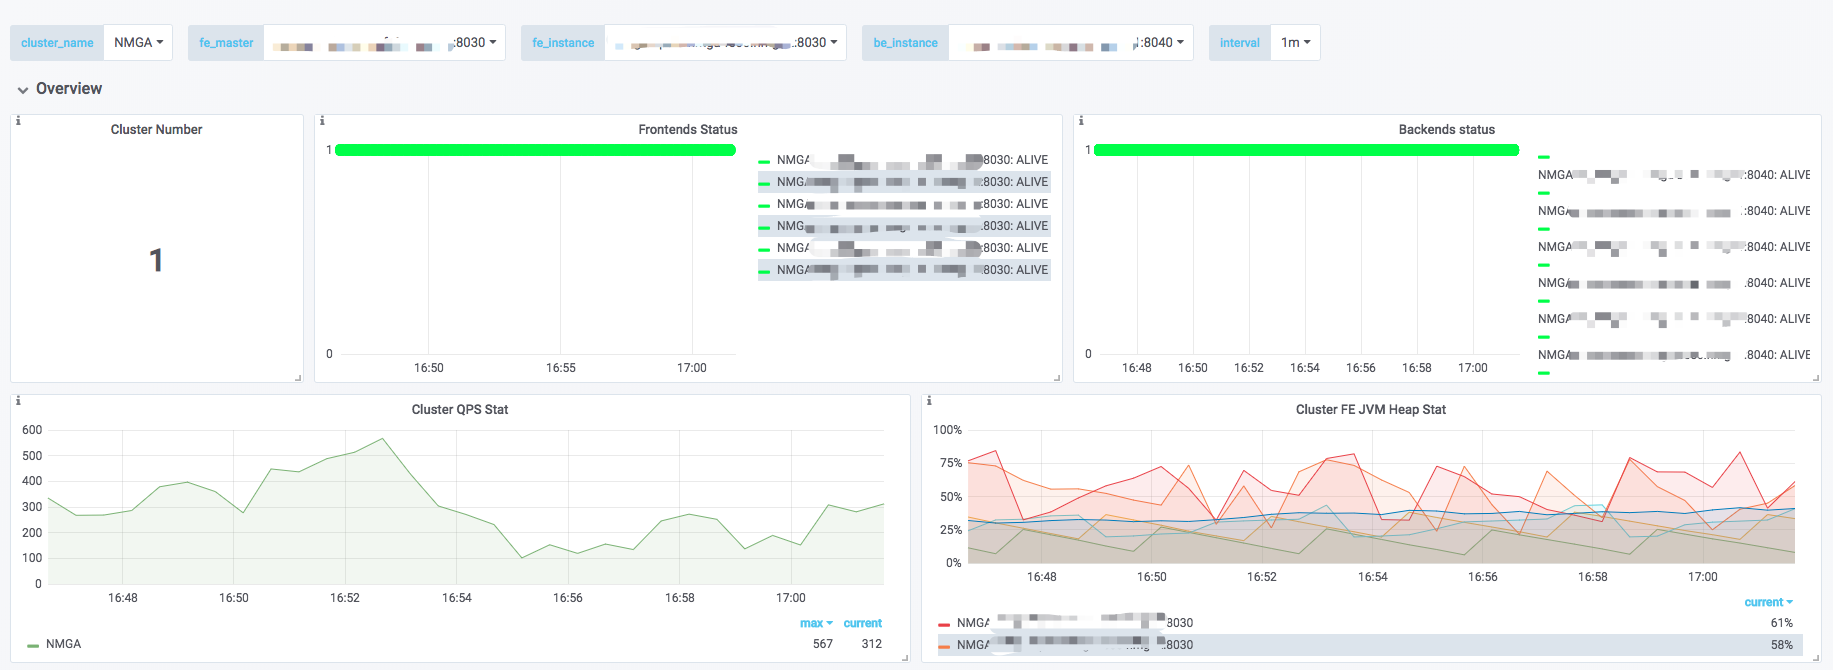Open the Cluster FE JVM Heap Stat info icon
The height and width of the screenshot is (670, 1833).
pos(929,401)
